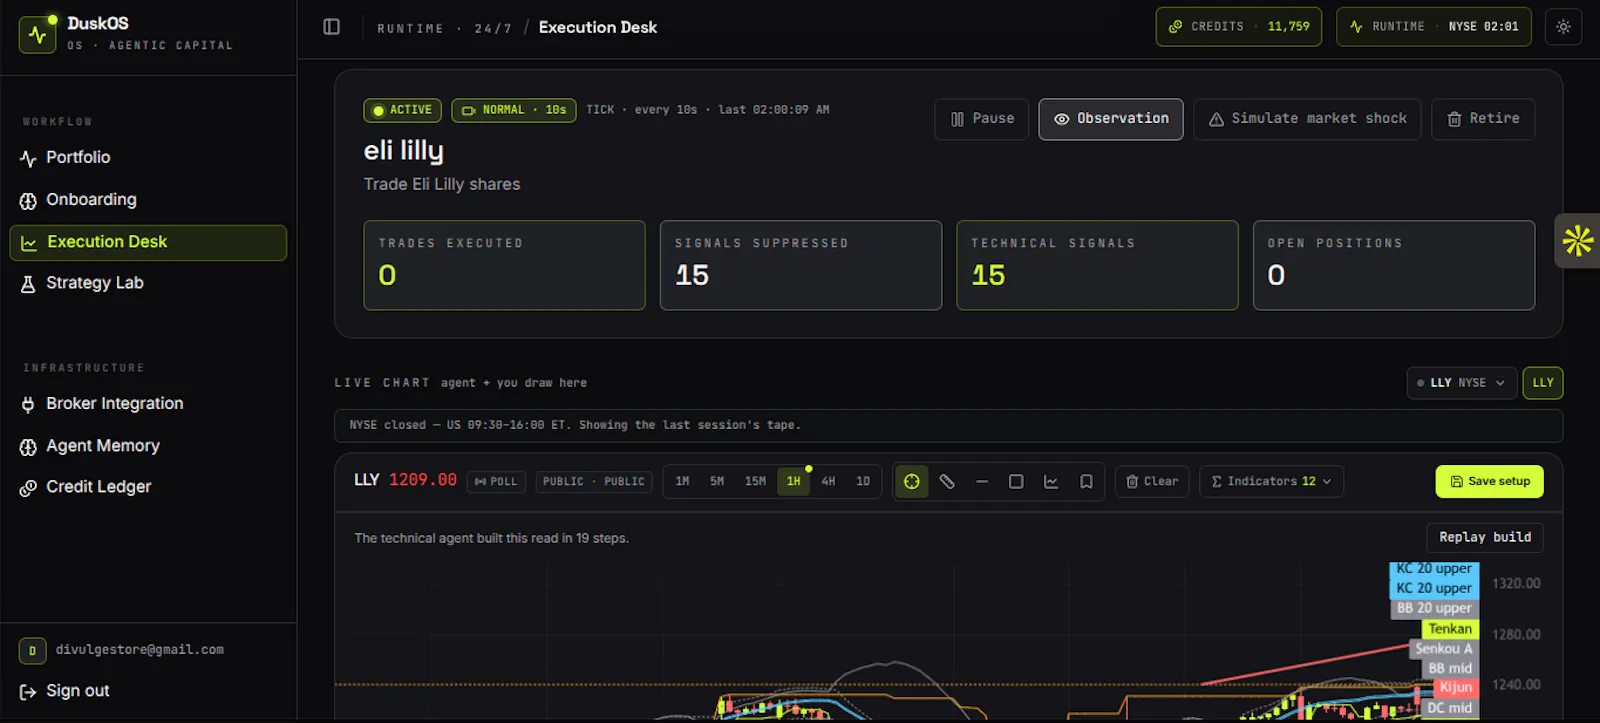Viewport: 1600px width, 723px height.
Task: Click Simulate market shock
Action: tap(1307, 119)
